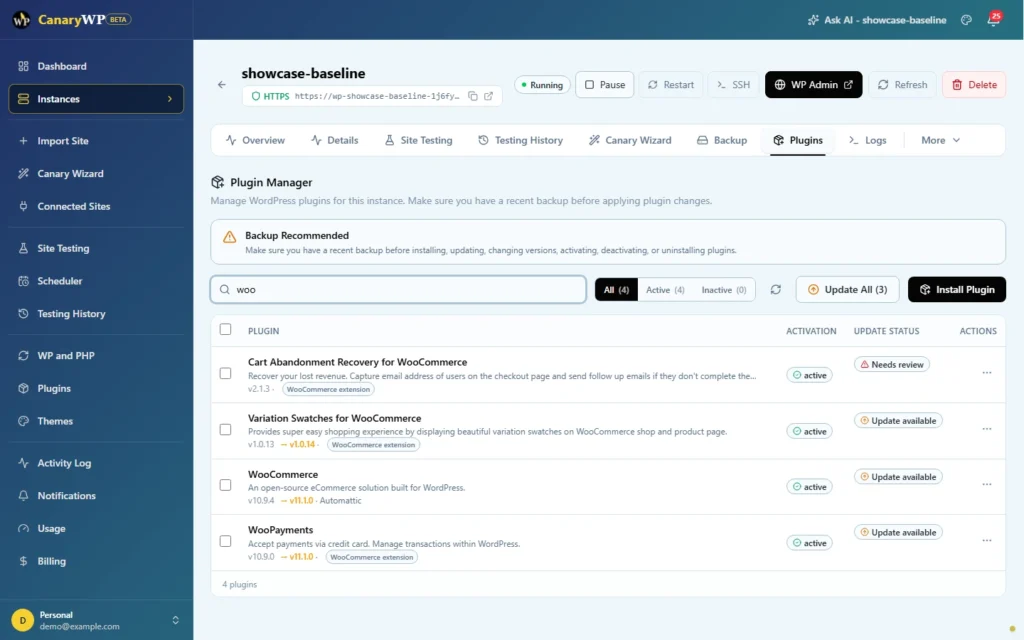Image resolution: width=1024 pixels, height=640 pixels.
Task: Open actions menu for Variation Swatches
Action: coord(987,429)
